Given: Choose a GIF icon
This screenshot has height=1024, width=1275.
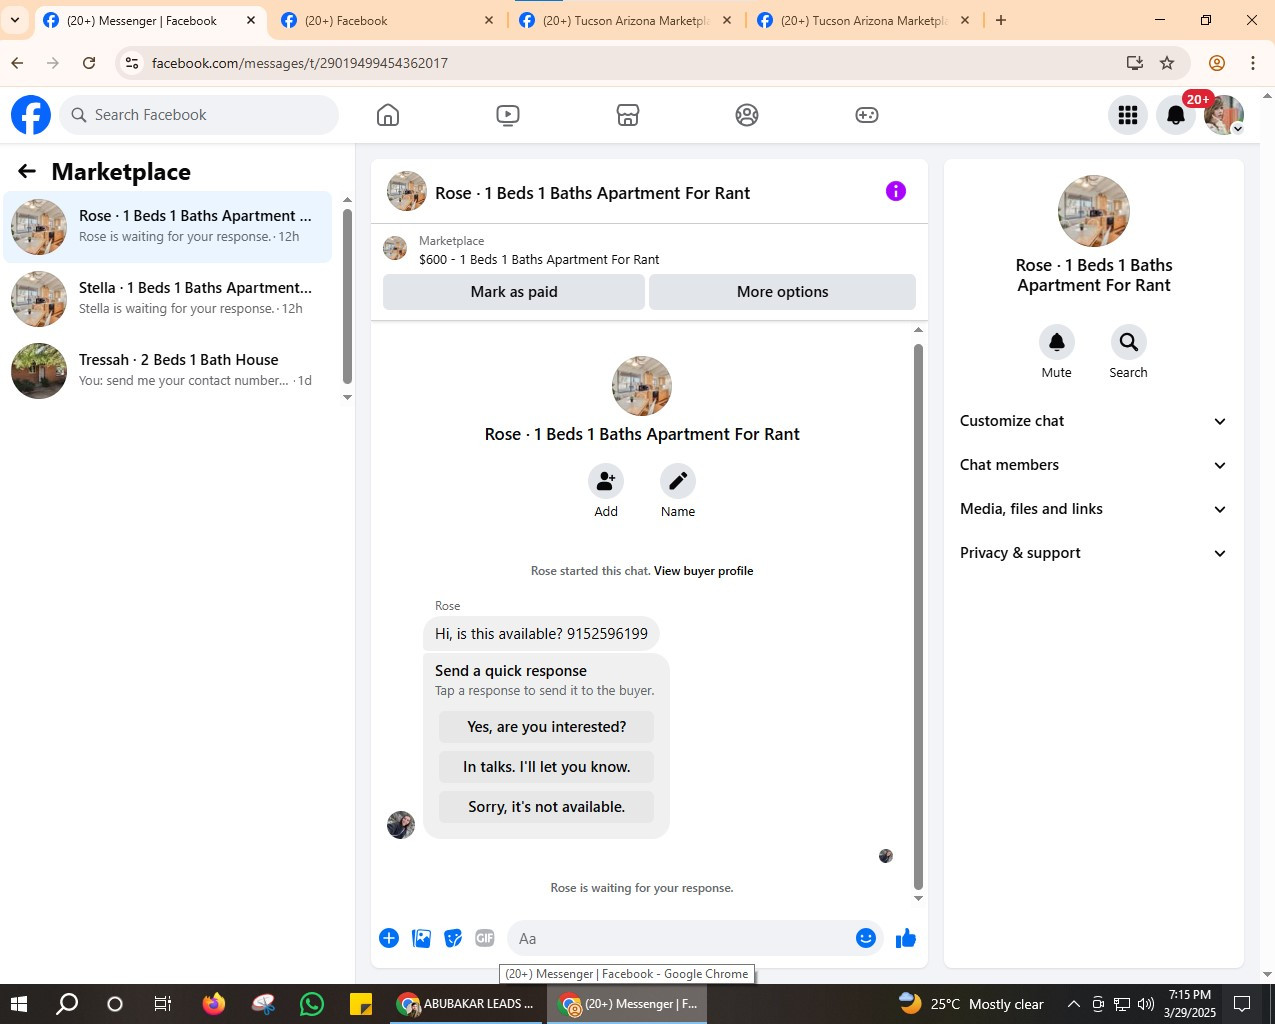Looking at the screenshot, I should coord(485,938).
